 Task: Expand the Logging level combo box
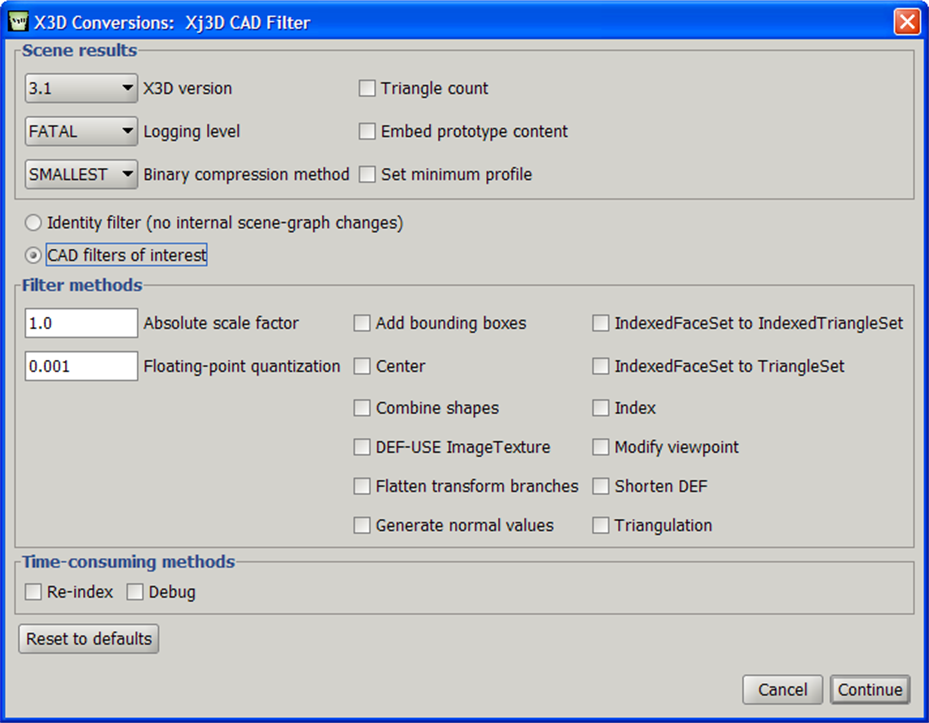[x=81, y=131]
